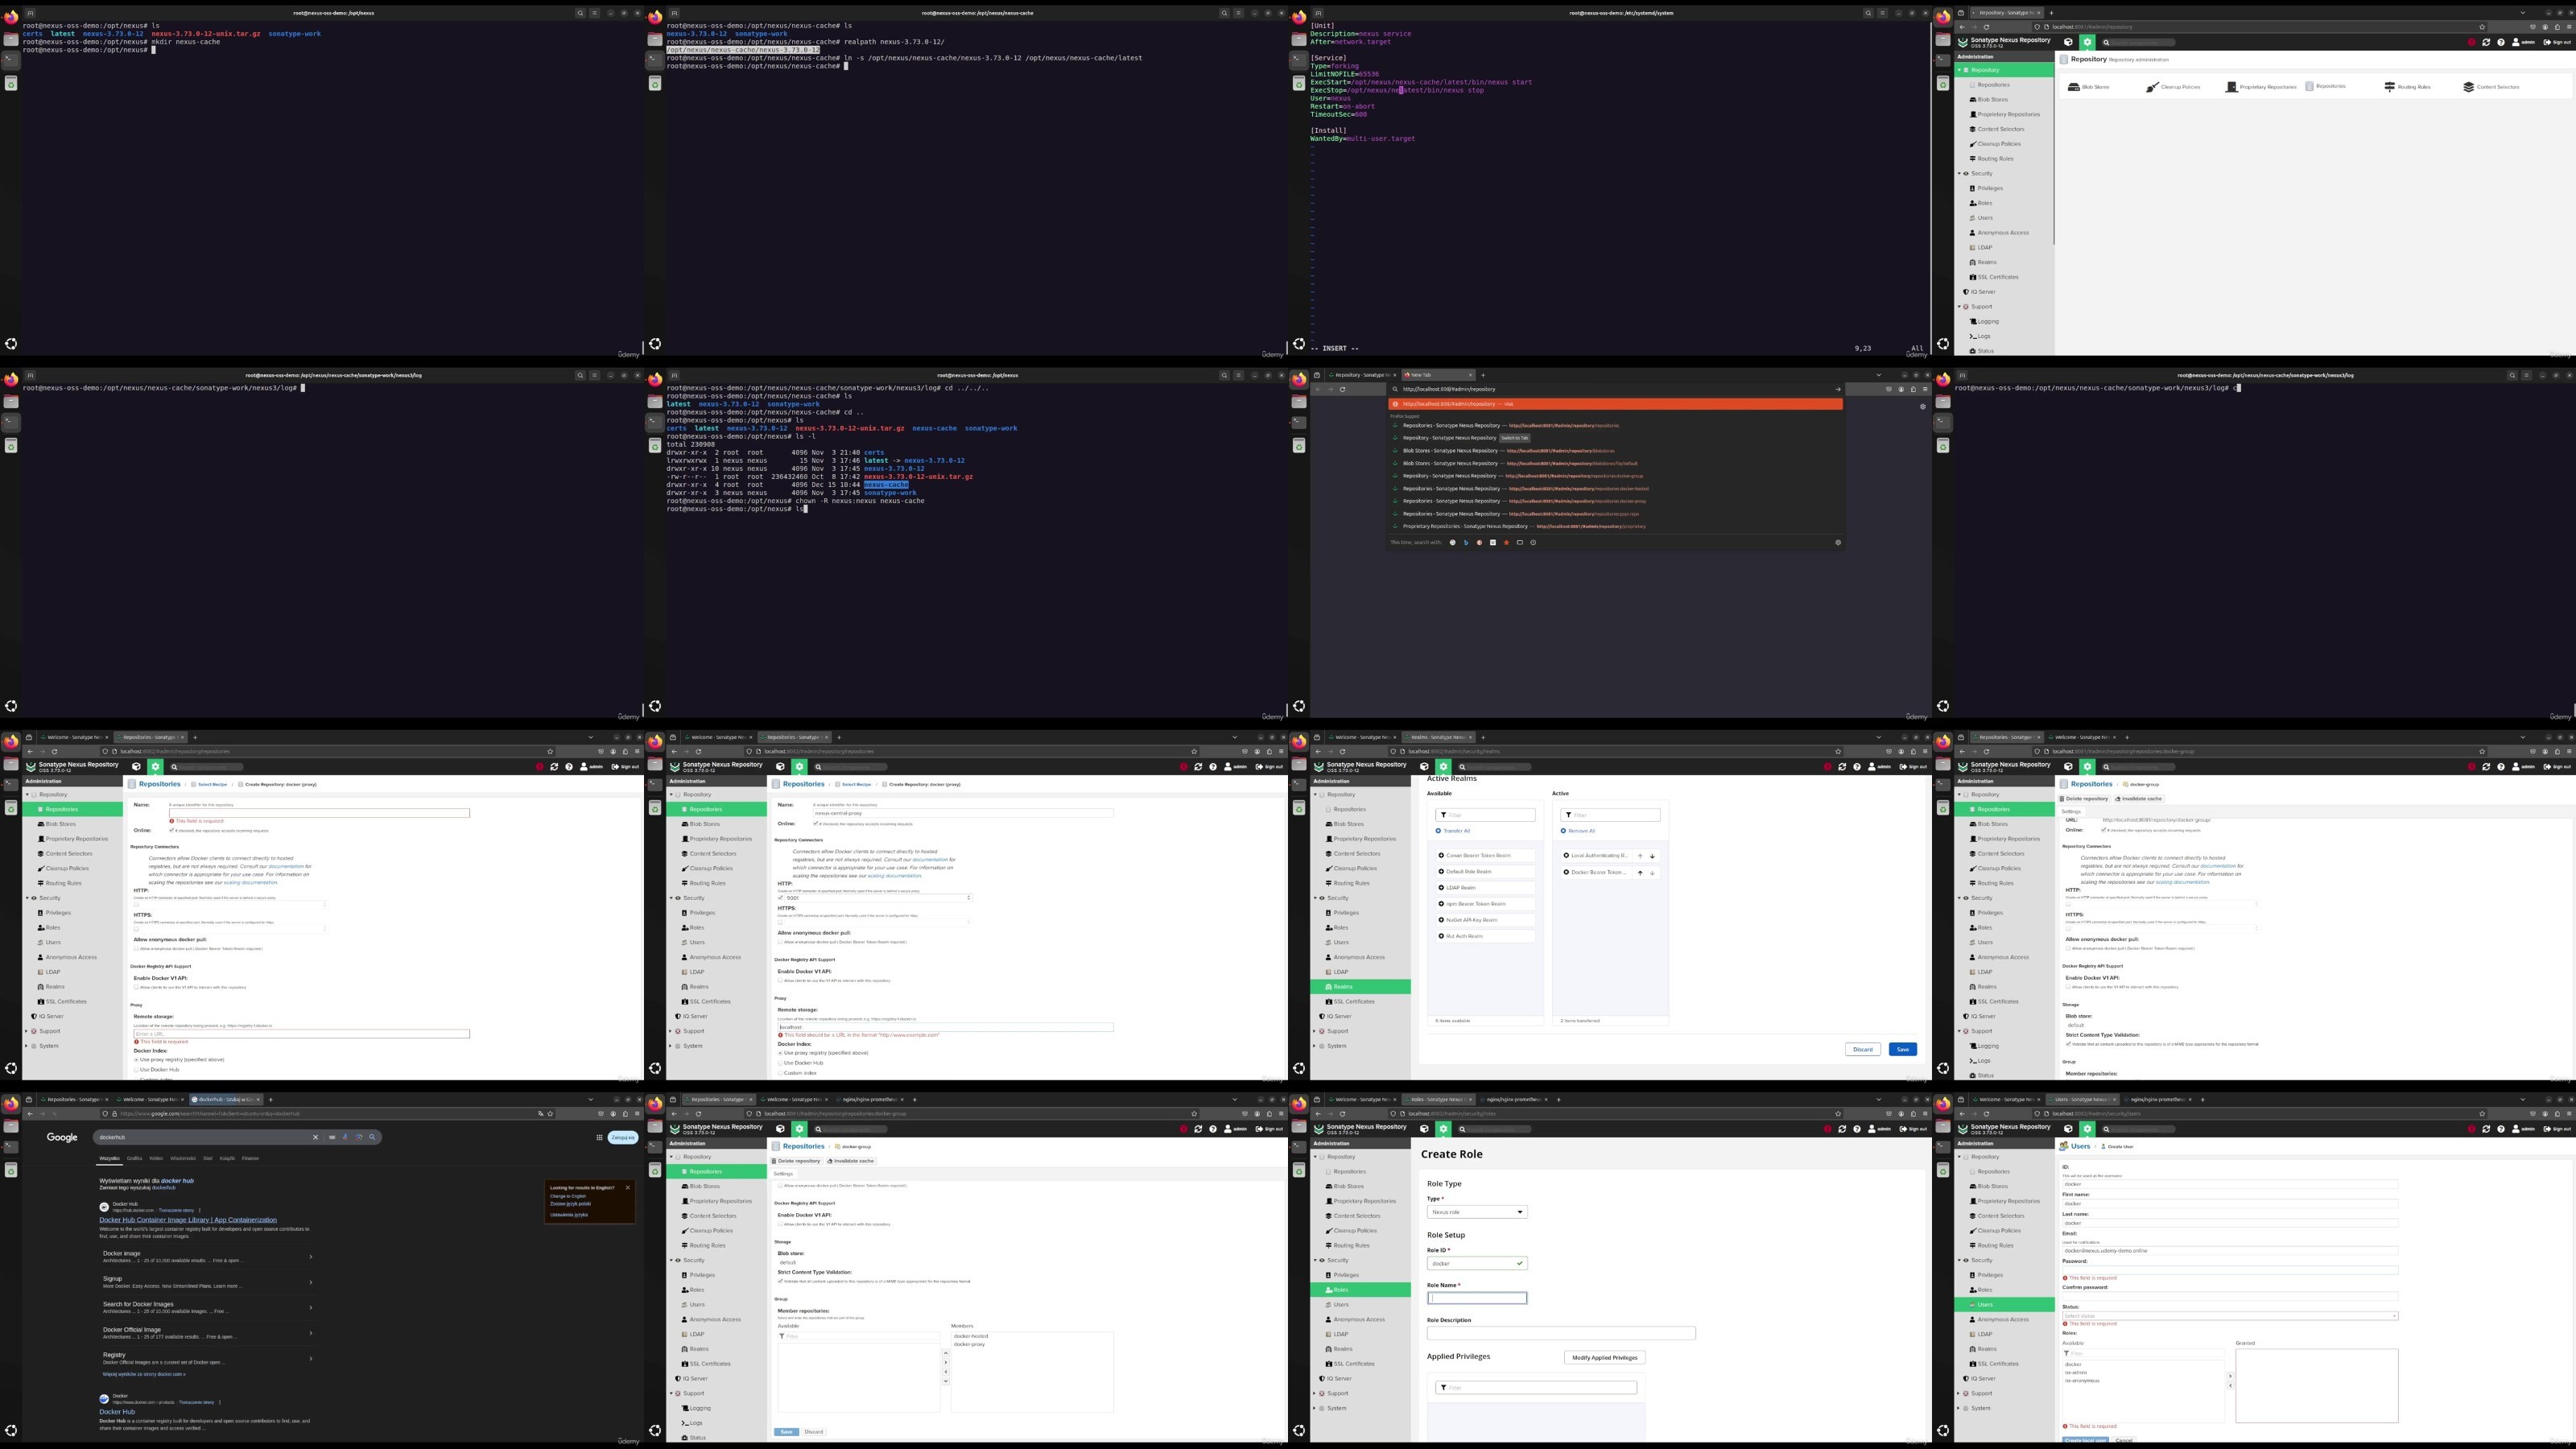Open Routing Rules tile in Repository administration main panel

[2407, 87]
